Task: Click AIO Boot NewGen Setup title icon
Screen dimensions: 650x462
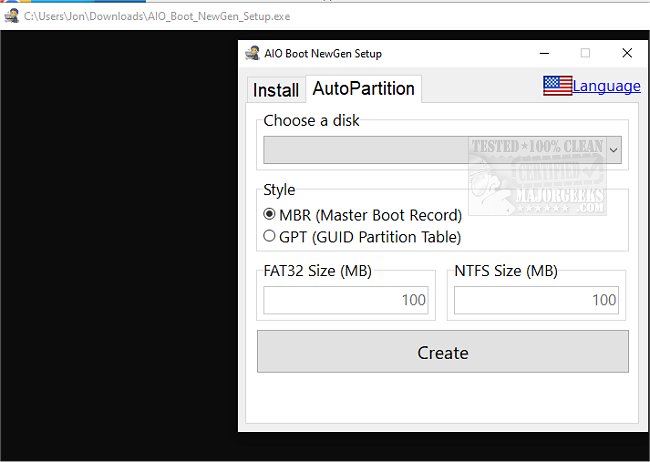Action: coord(252,53)
